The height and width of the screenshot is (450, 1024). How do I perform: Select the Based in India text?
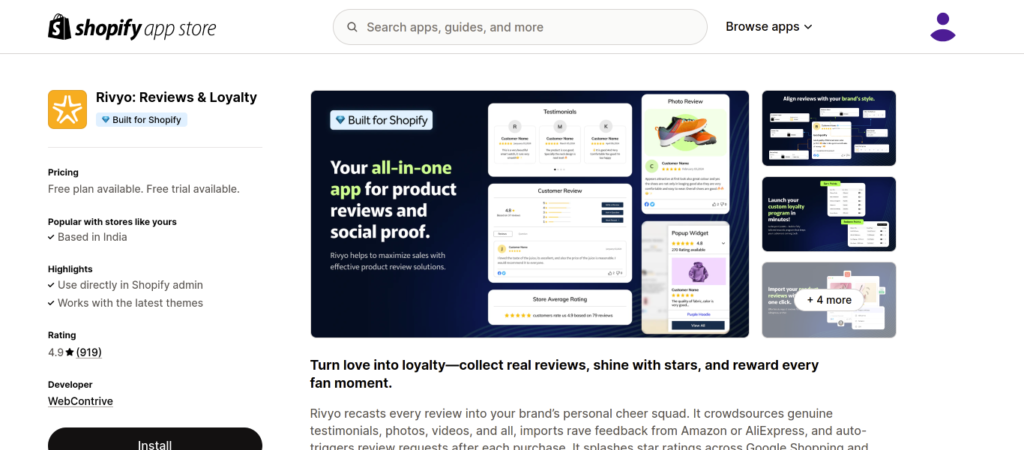tap(92, 237)
